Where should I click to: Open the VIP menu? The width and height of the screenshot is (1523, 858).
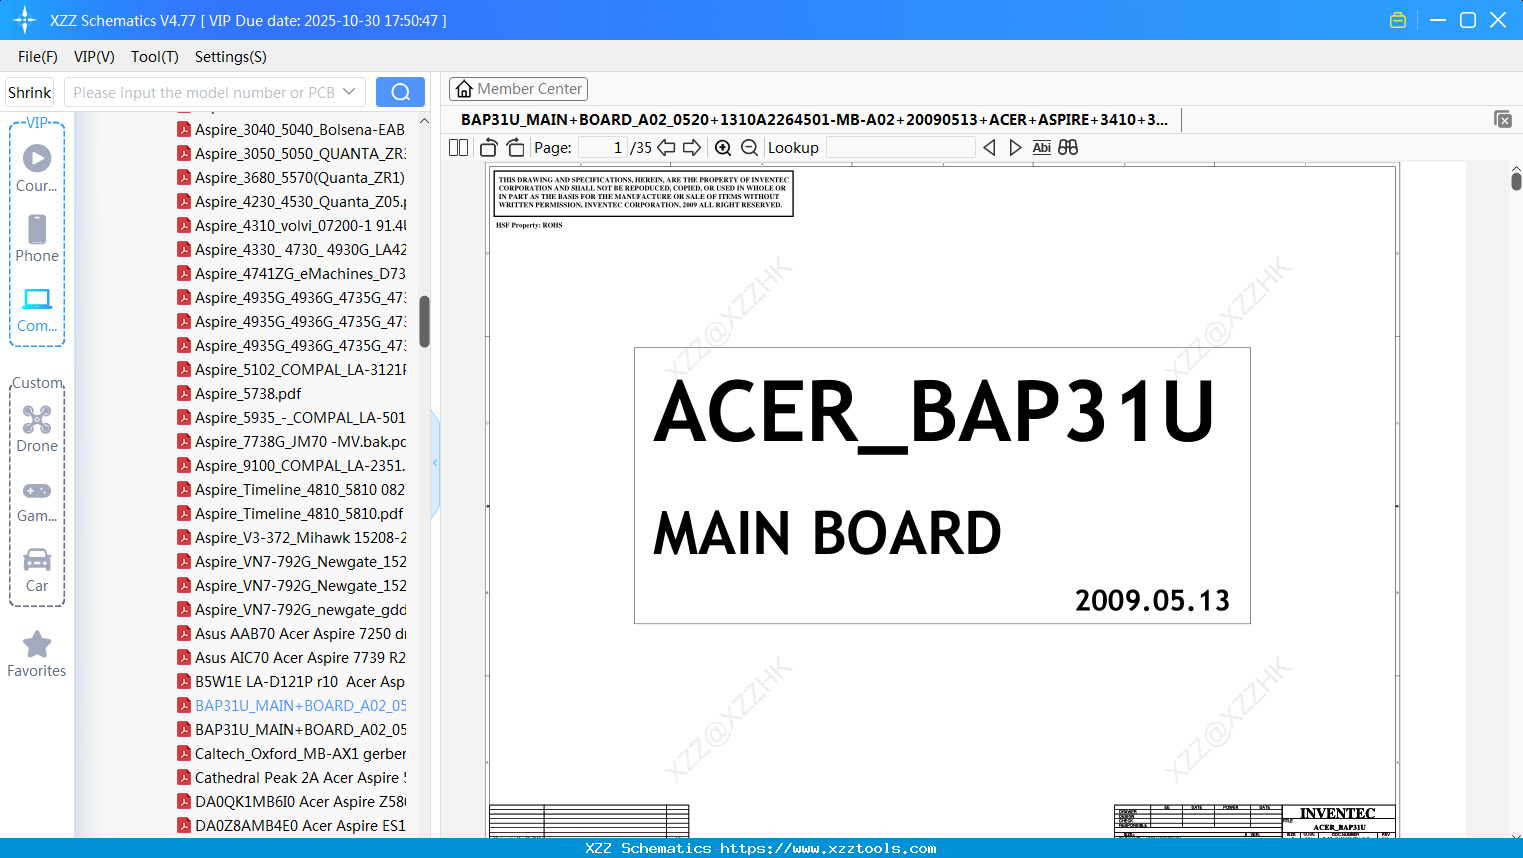pyautogui.click(x=94, y=57)
